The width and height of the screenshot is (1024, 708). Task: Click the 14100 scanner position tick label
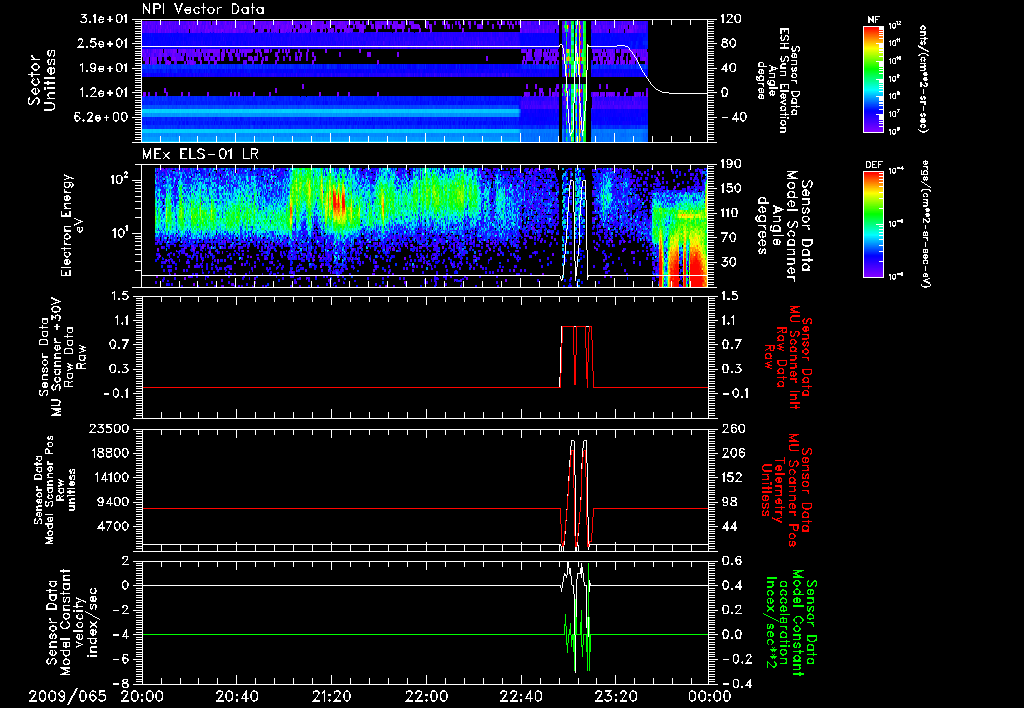point(110,477)
